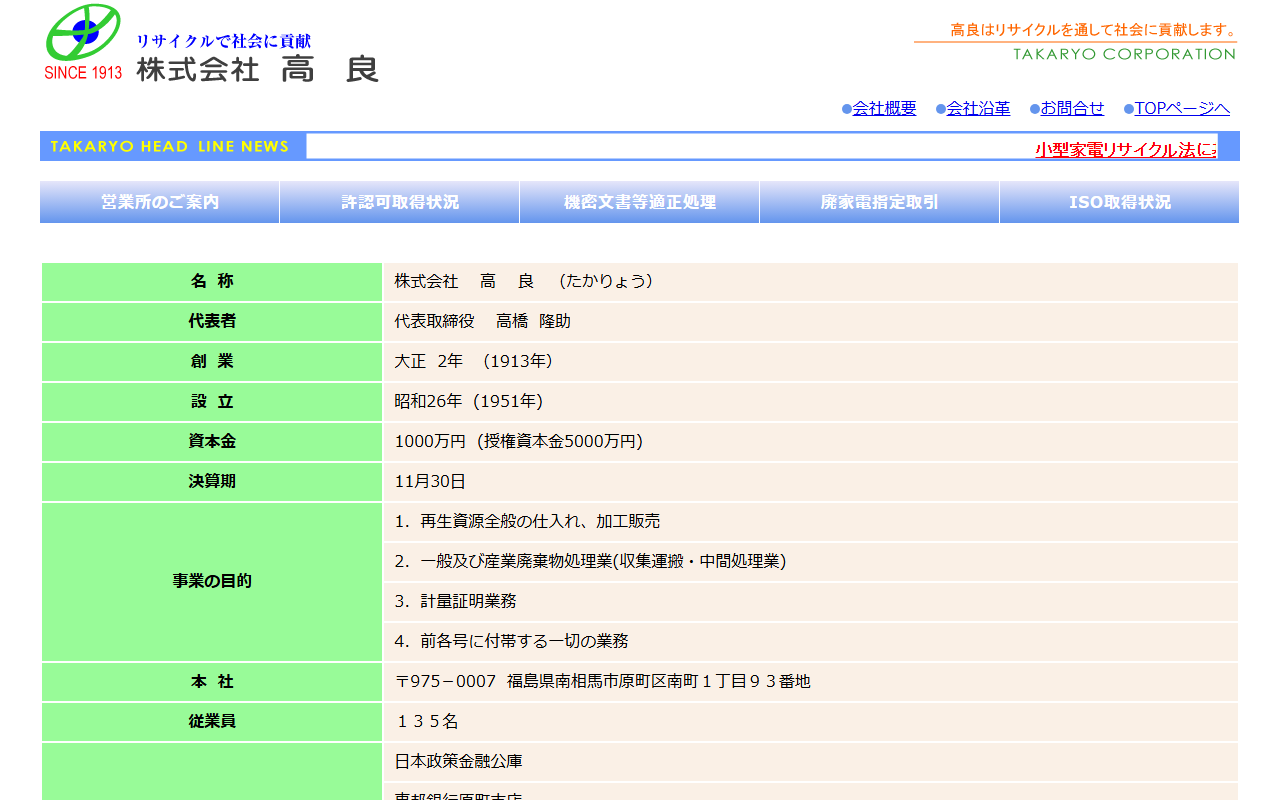This screenshot has height=800, width=1280.
Task: Open the 許認可取得状況 menu tab
Action: 400,202
